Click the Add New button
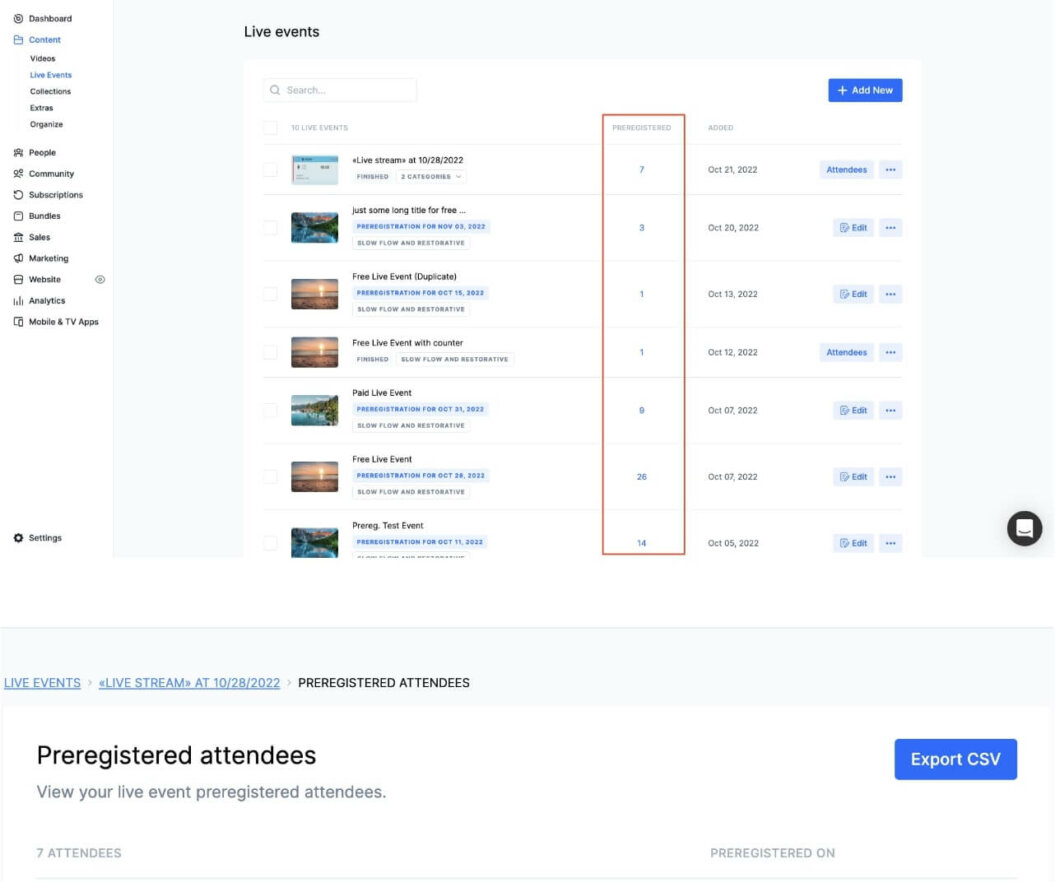Image resolution: width=1055 pixels, height=887 pixels. (x=865, y=90)
